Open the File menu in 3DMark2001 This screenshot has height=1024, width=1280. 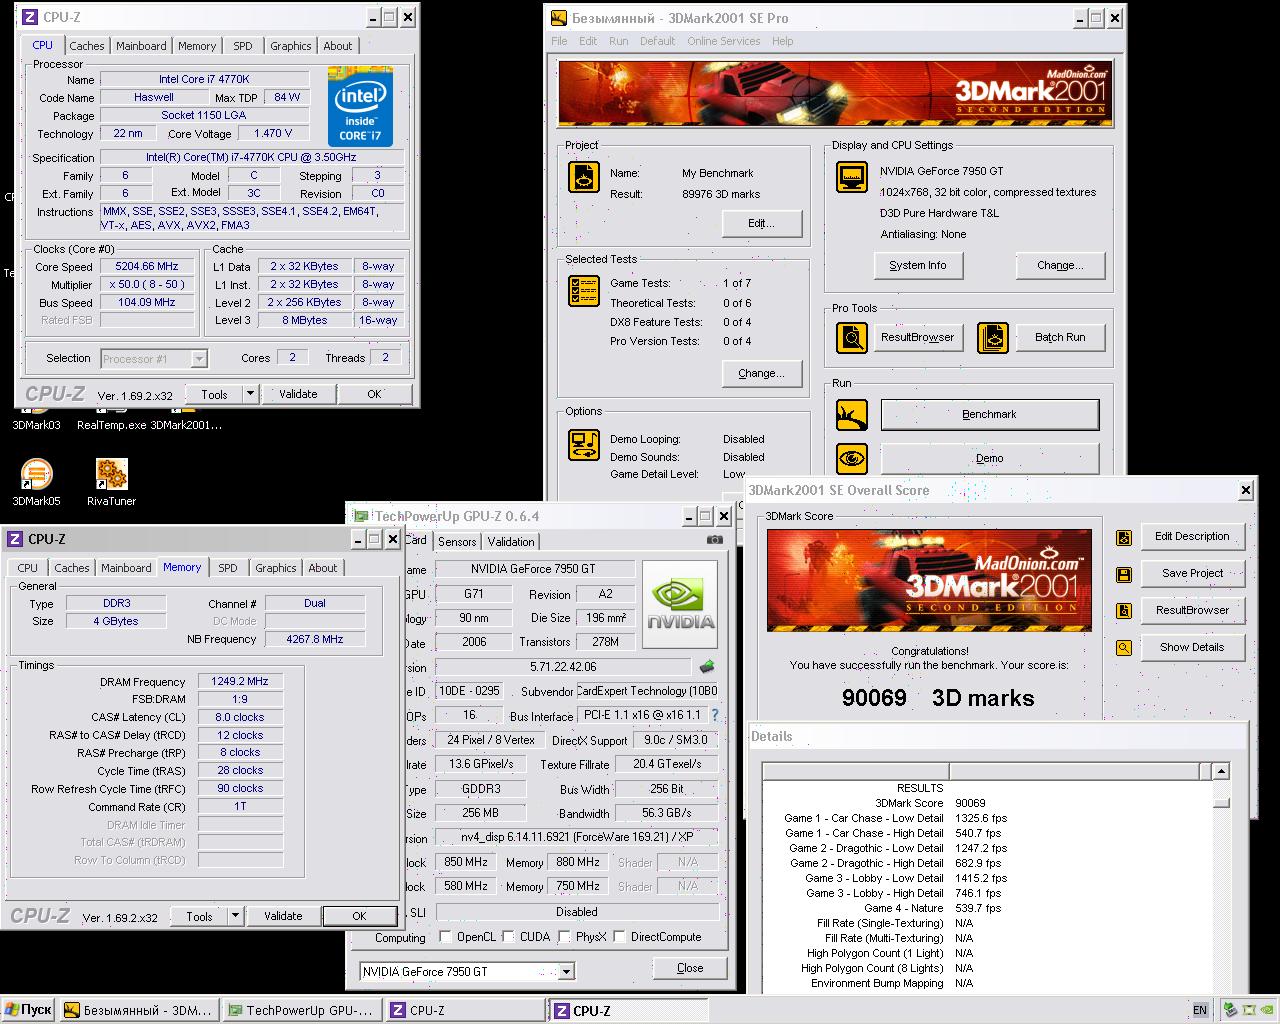tap(559, 41)
